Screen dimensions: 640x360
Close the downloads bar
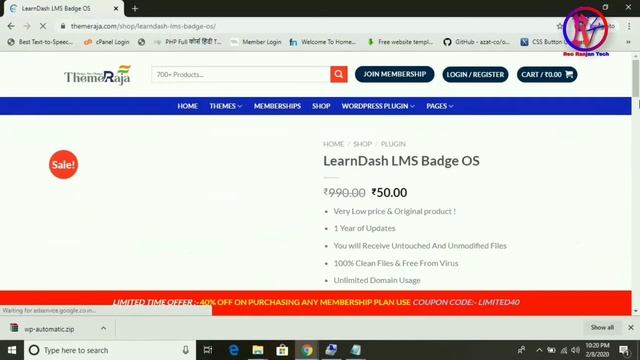(x=631, y=327)
